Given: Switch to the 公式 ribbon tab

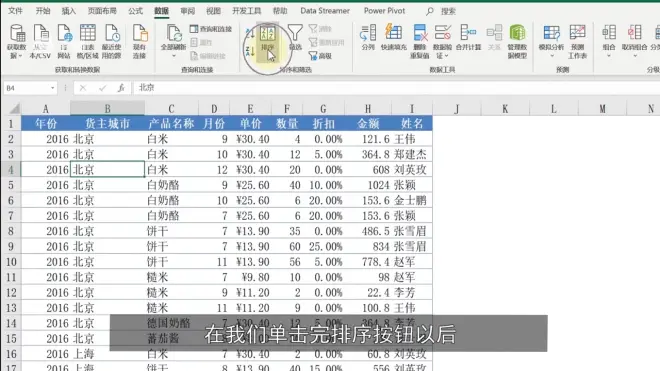Looking at the screenshot, I should (x=136, y=11).
